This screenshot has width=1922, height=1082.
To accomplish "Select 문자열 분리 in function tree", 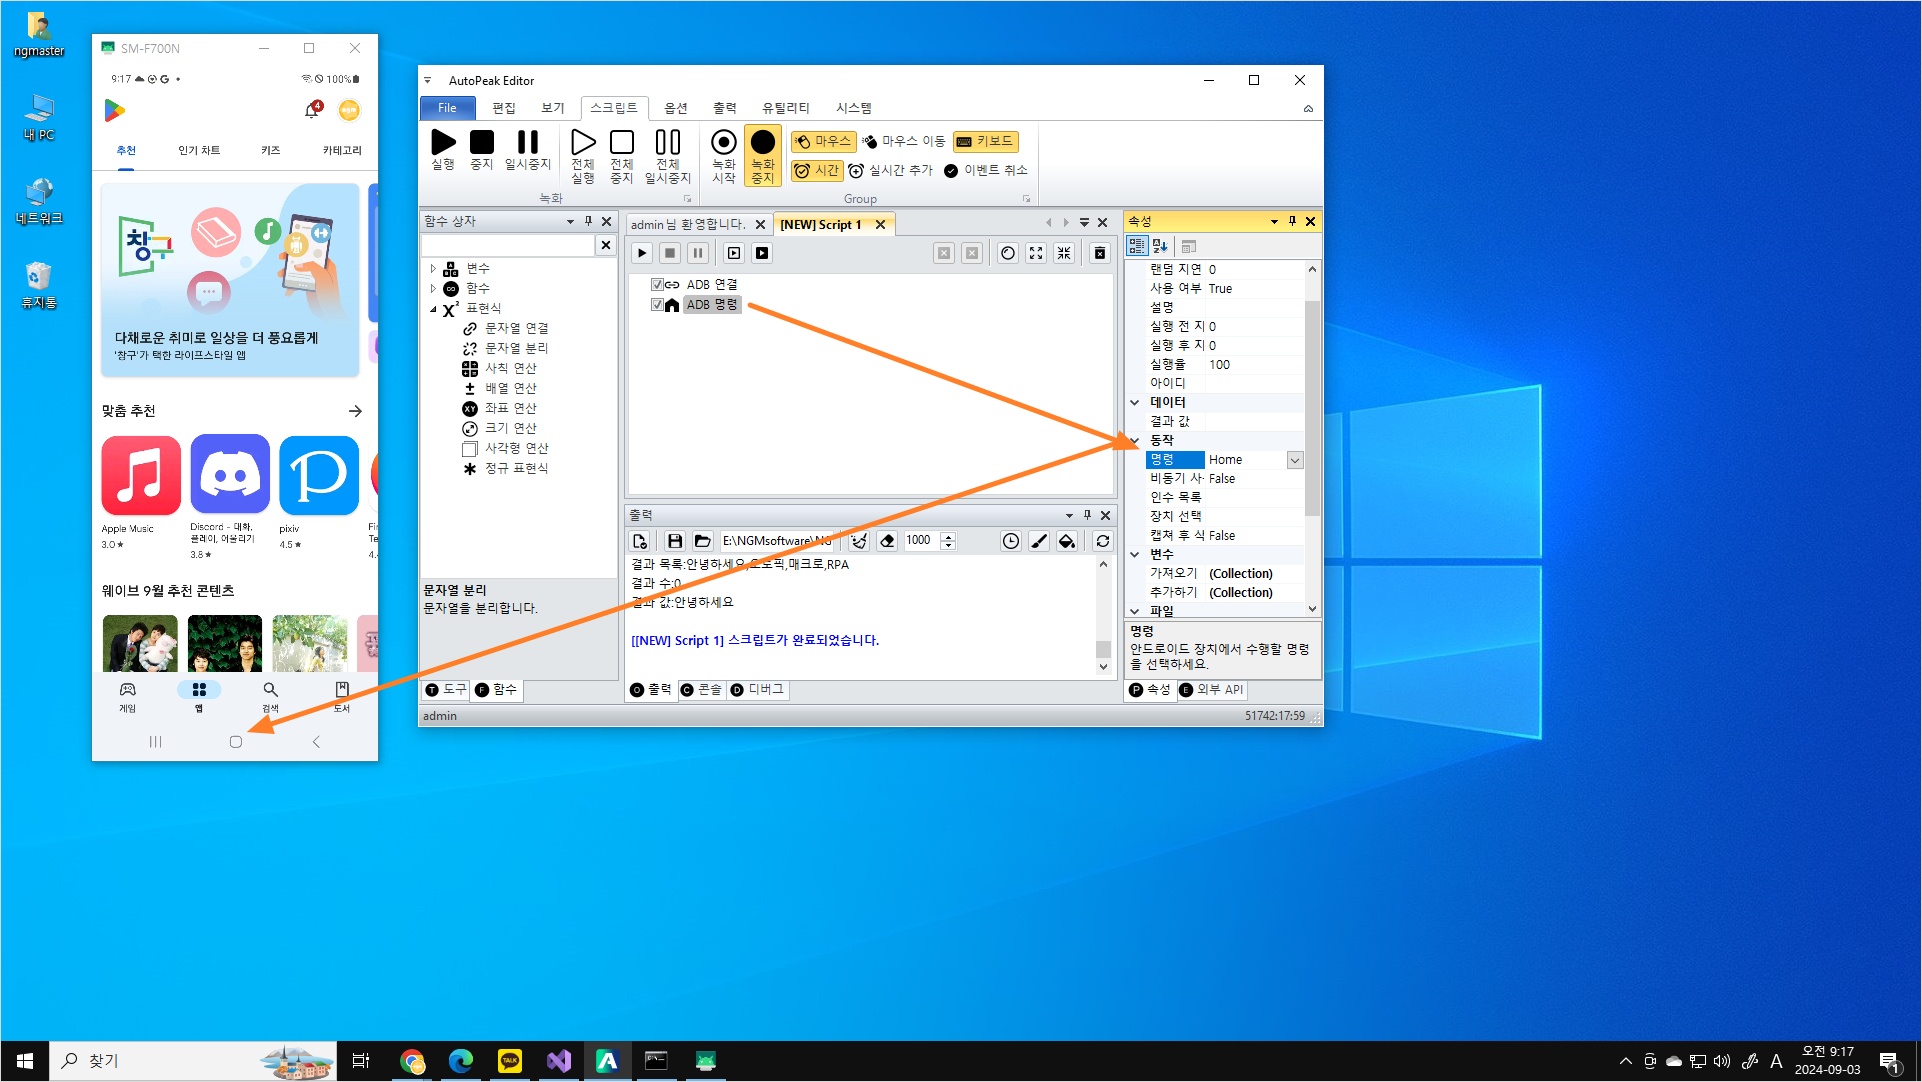I will [515, 348].
